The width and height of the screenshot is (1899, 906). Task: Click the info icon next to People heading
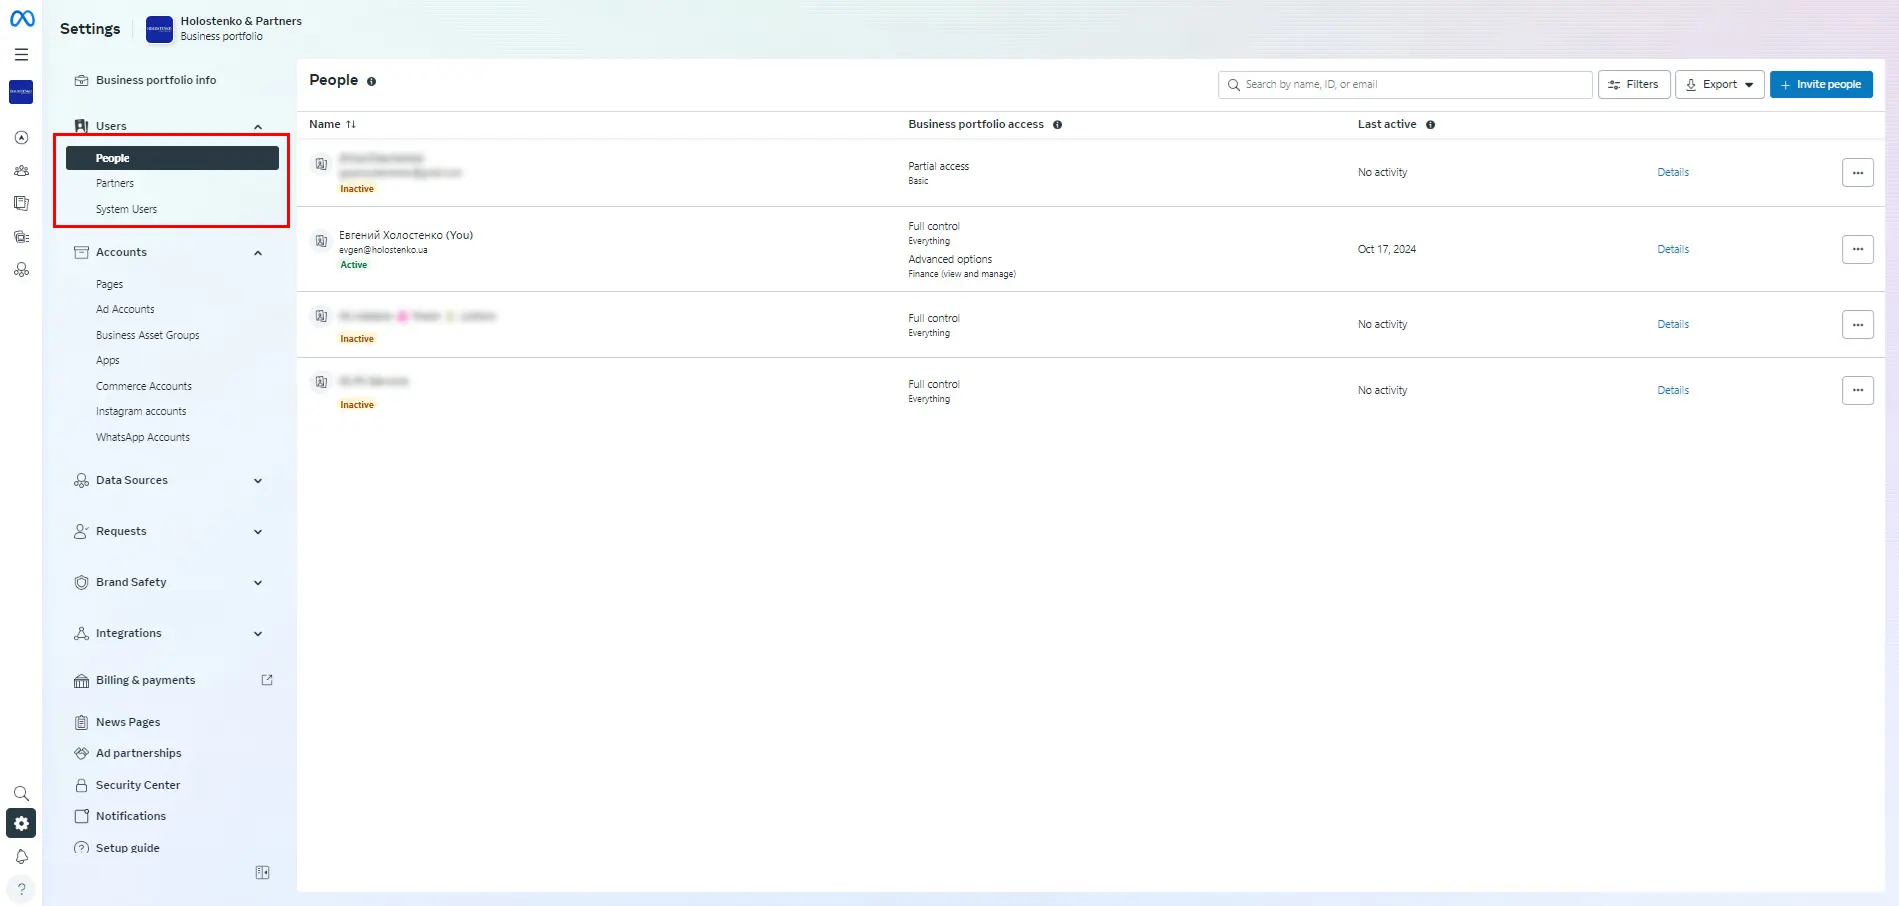point(371,81)
